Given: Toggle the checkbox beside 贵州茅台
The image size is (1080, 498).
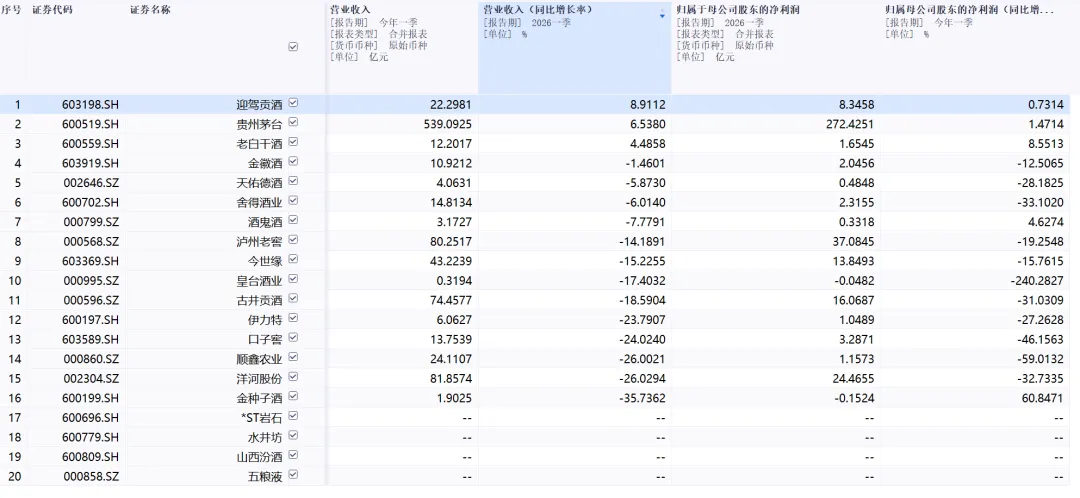Looking at the screenshot, I should click(293, 123).
